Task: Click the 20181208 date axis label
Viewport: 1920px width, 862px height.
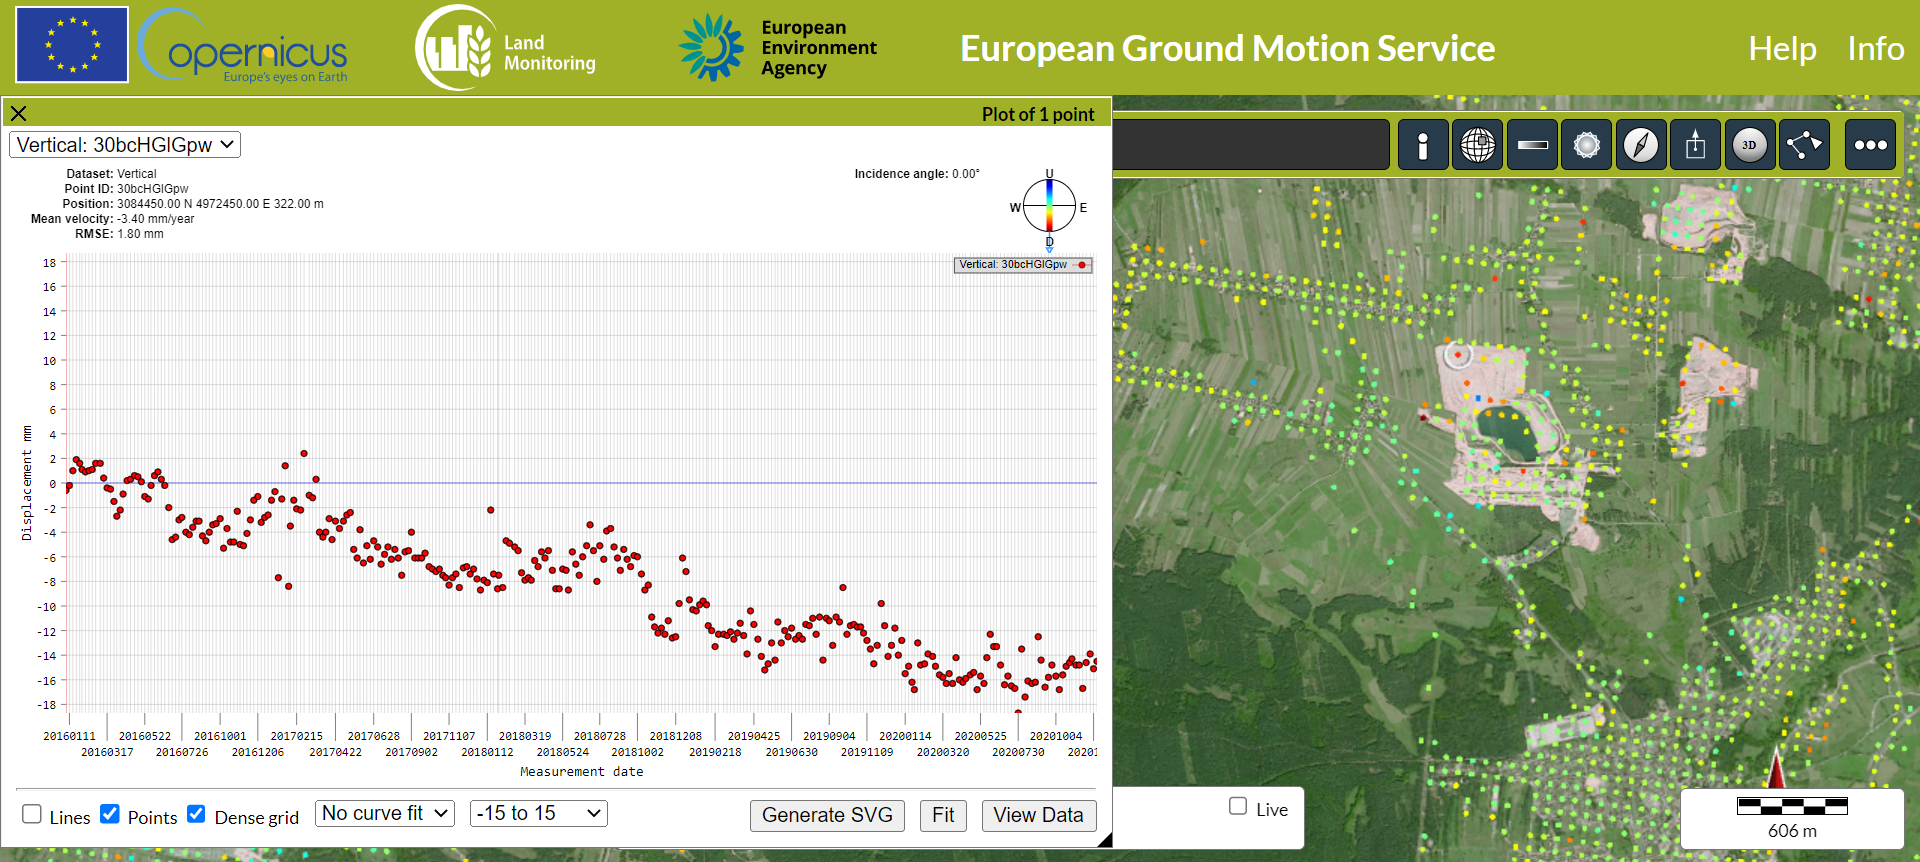Action: coord(675,736)
